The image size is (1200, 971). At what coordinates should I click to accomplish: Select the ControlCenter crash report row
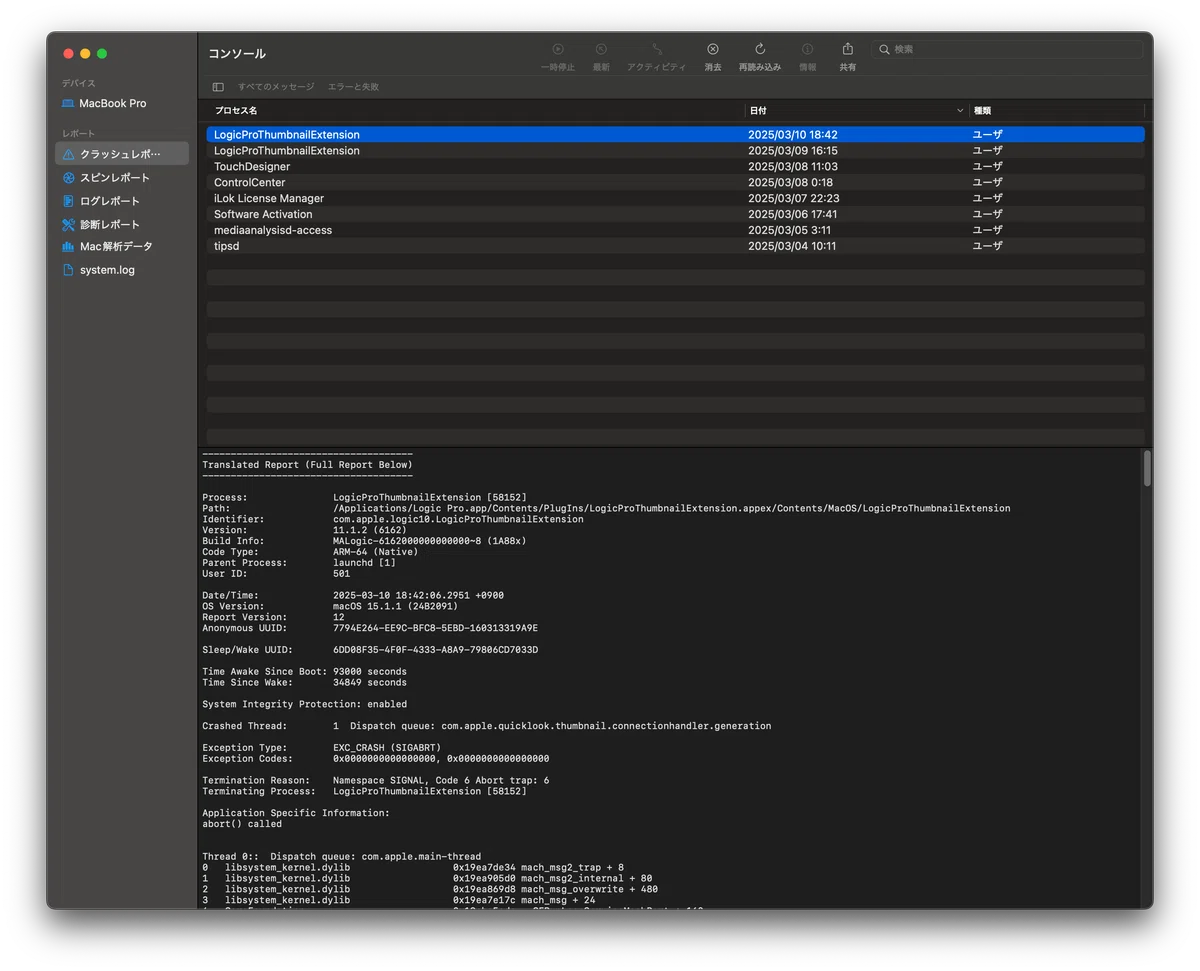[x=676, y=183]
